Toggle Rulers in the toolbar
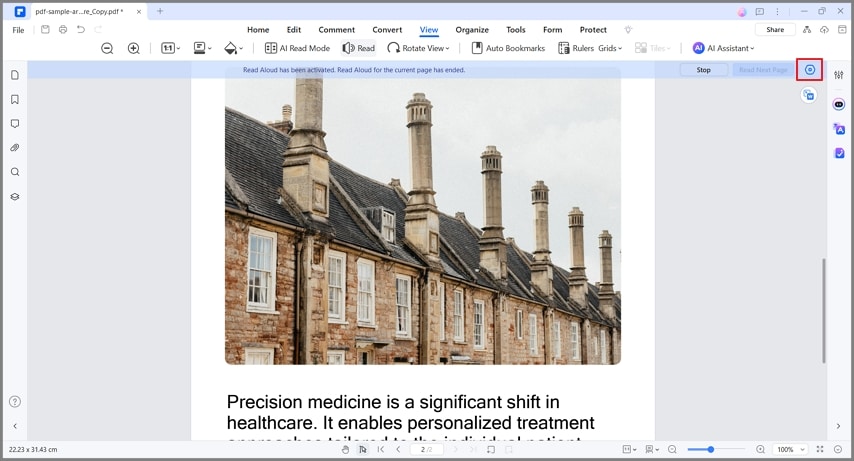This screenshot has width=854, height=461. pos(576,48)
